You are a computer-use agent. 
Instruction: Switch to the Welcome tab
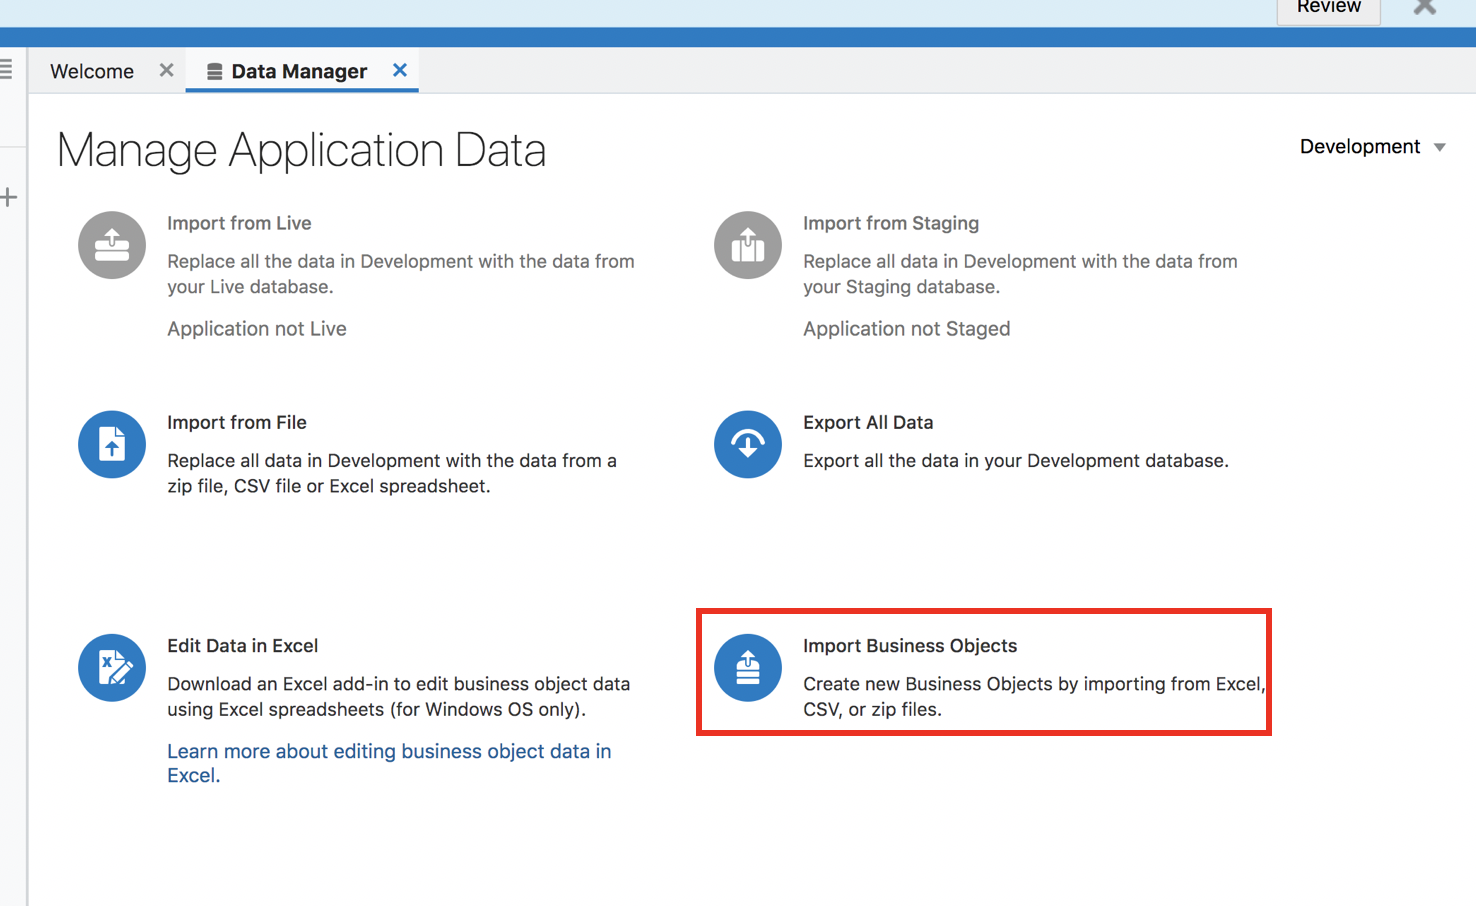coord(92,71)
